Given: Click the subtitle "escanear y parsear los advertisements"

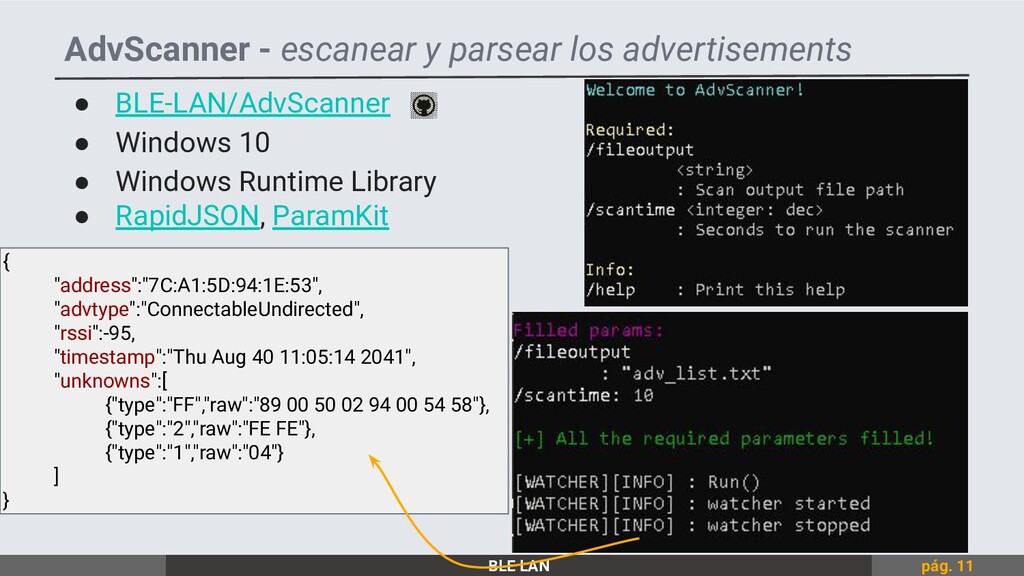Looking at the screenshot, I should (x=566, y=50).
